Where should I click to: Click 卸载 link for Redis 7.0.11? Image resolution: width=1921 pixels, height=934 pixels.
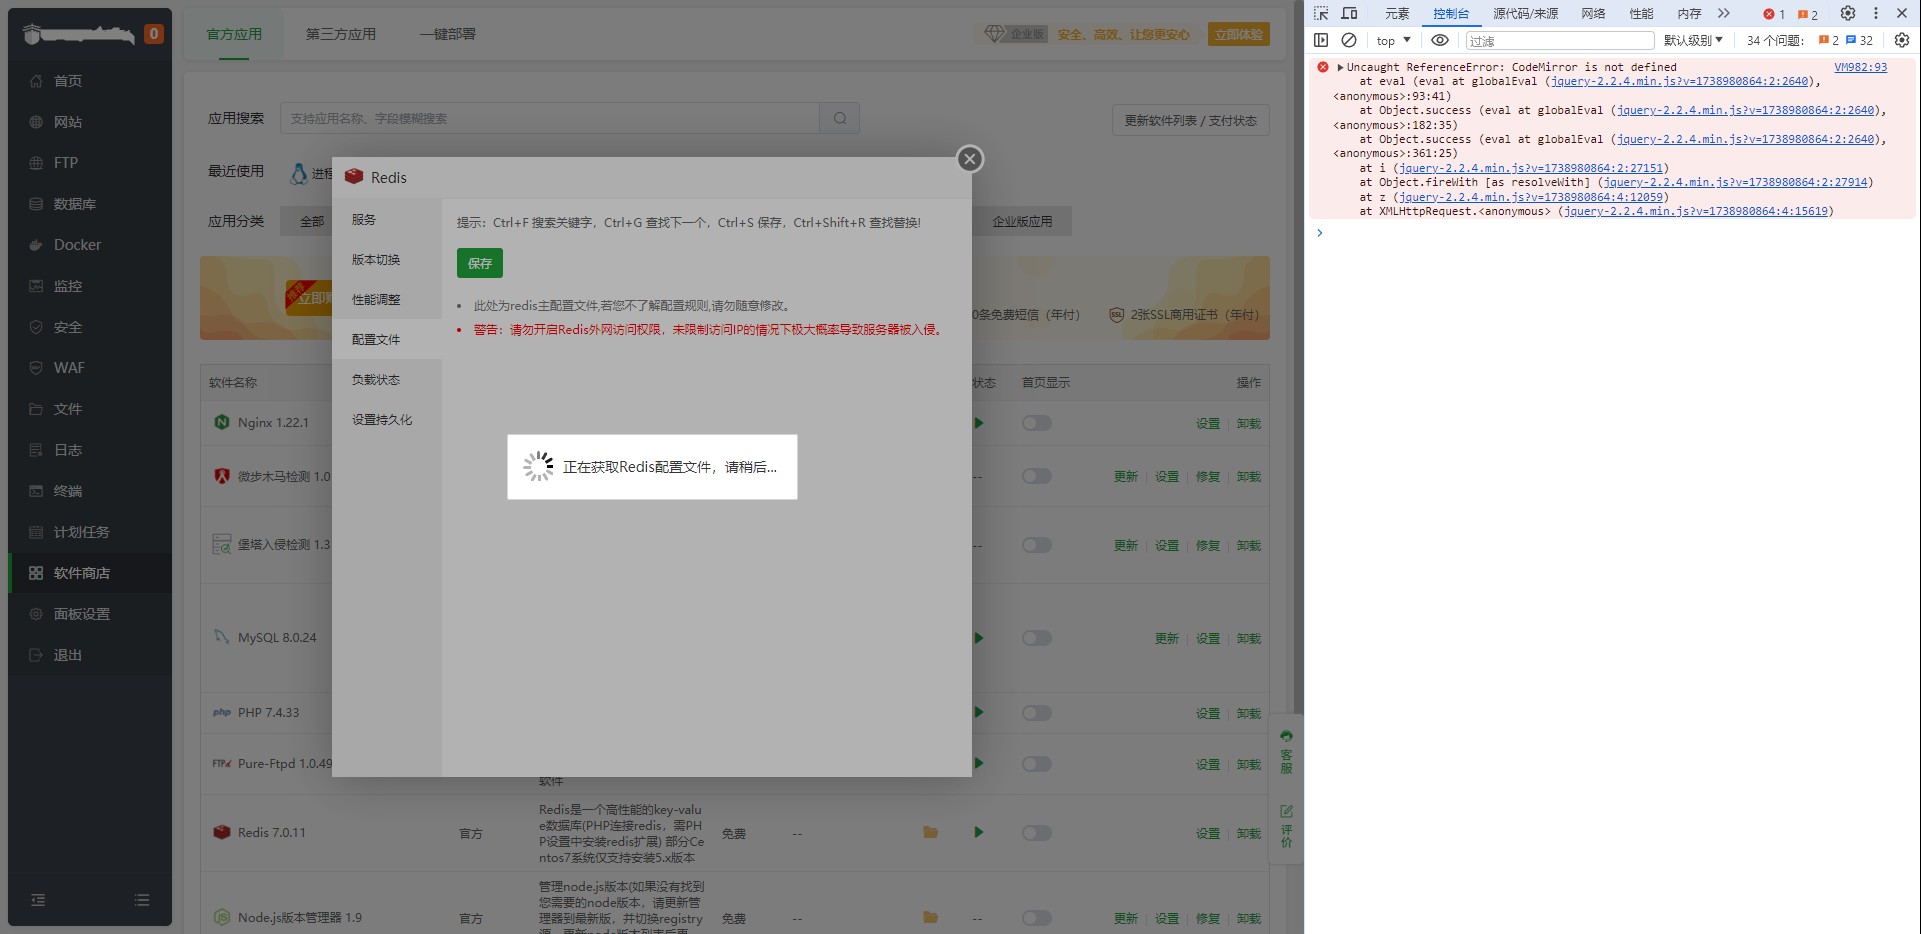(1249, 833)
